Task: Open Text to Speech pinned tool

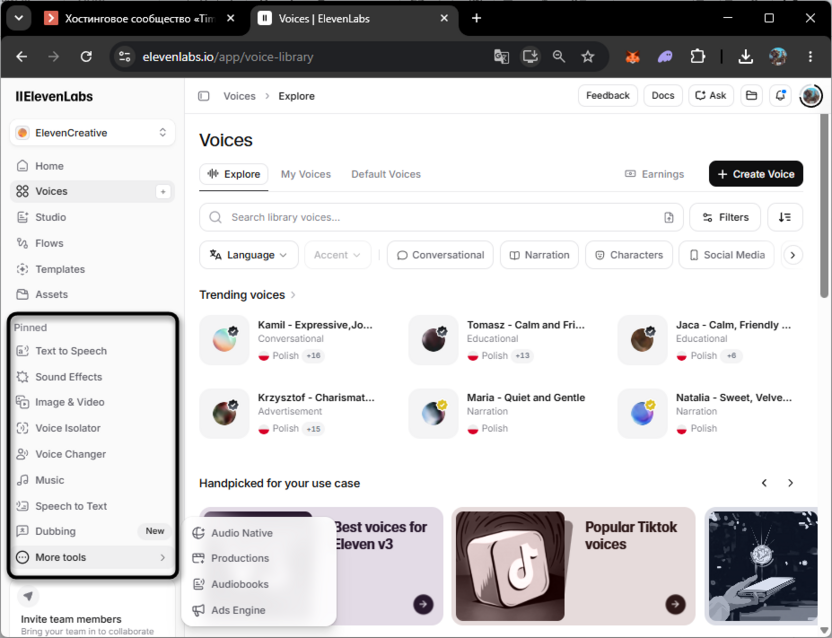Action: pos(92,351)
